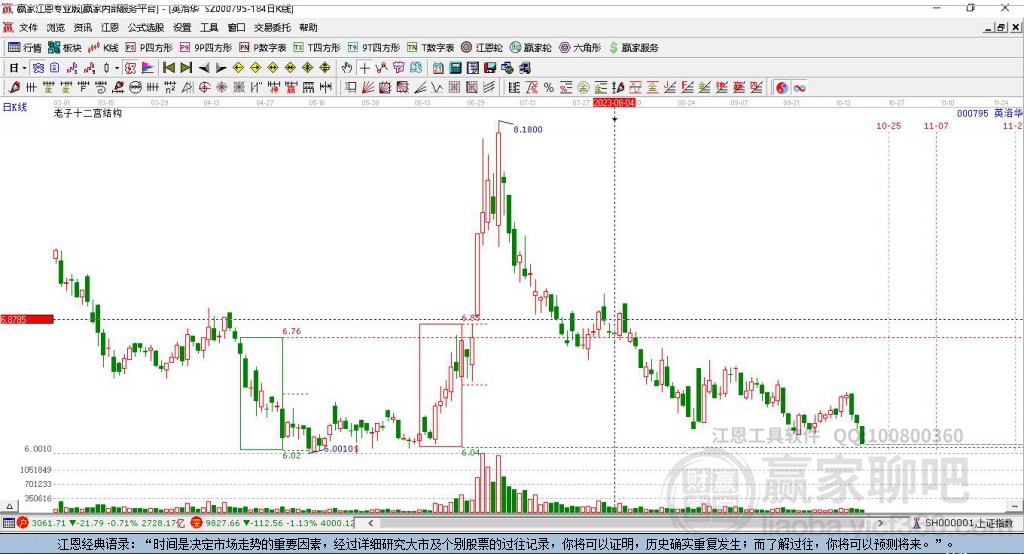
Task: Click the red-blue yin-yang icon
Action: 782,88
